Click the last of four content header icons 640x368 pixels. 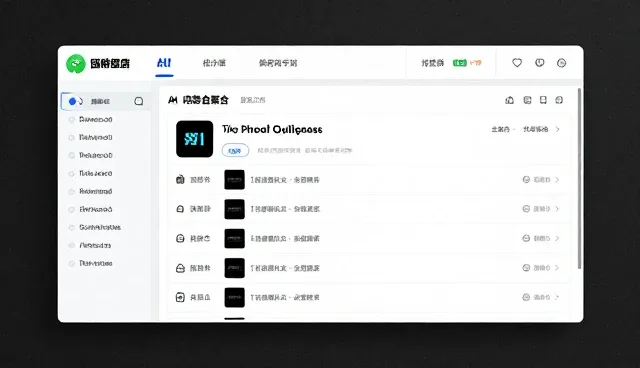[x=559, y=100]
